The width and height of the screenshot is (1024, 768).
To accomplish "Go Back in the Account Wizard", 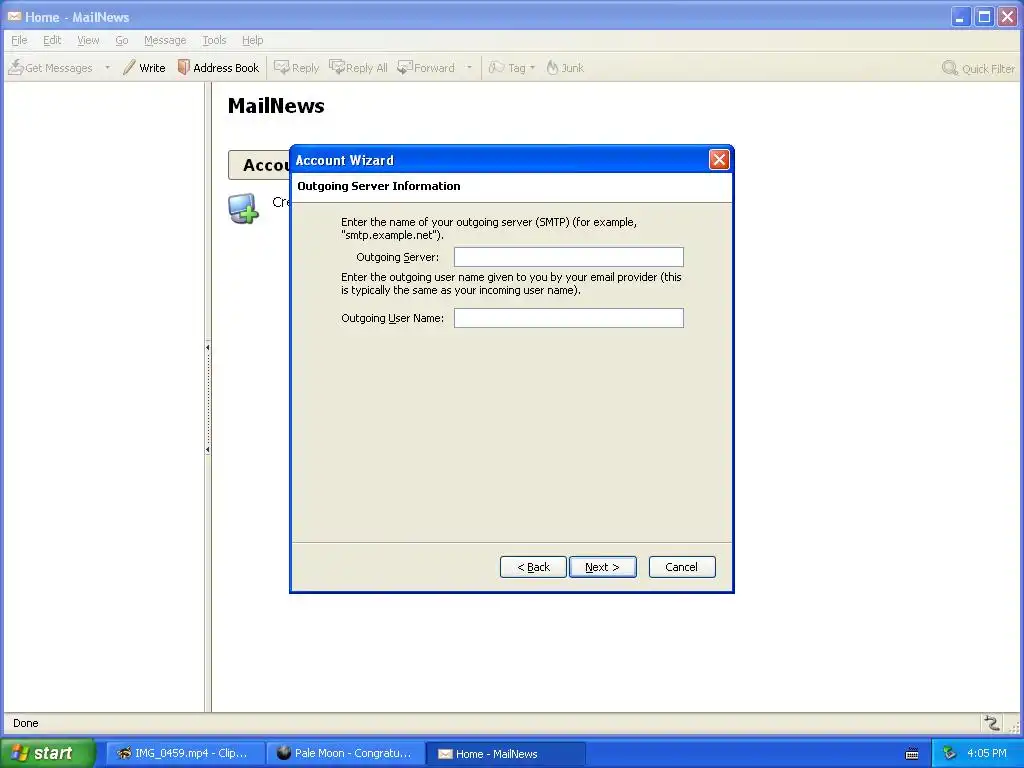I will [x=534, y=567].
